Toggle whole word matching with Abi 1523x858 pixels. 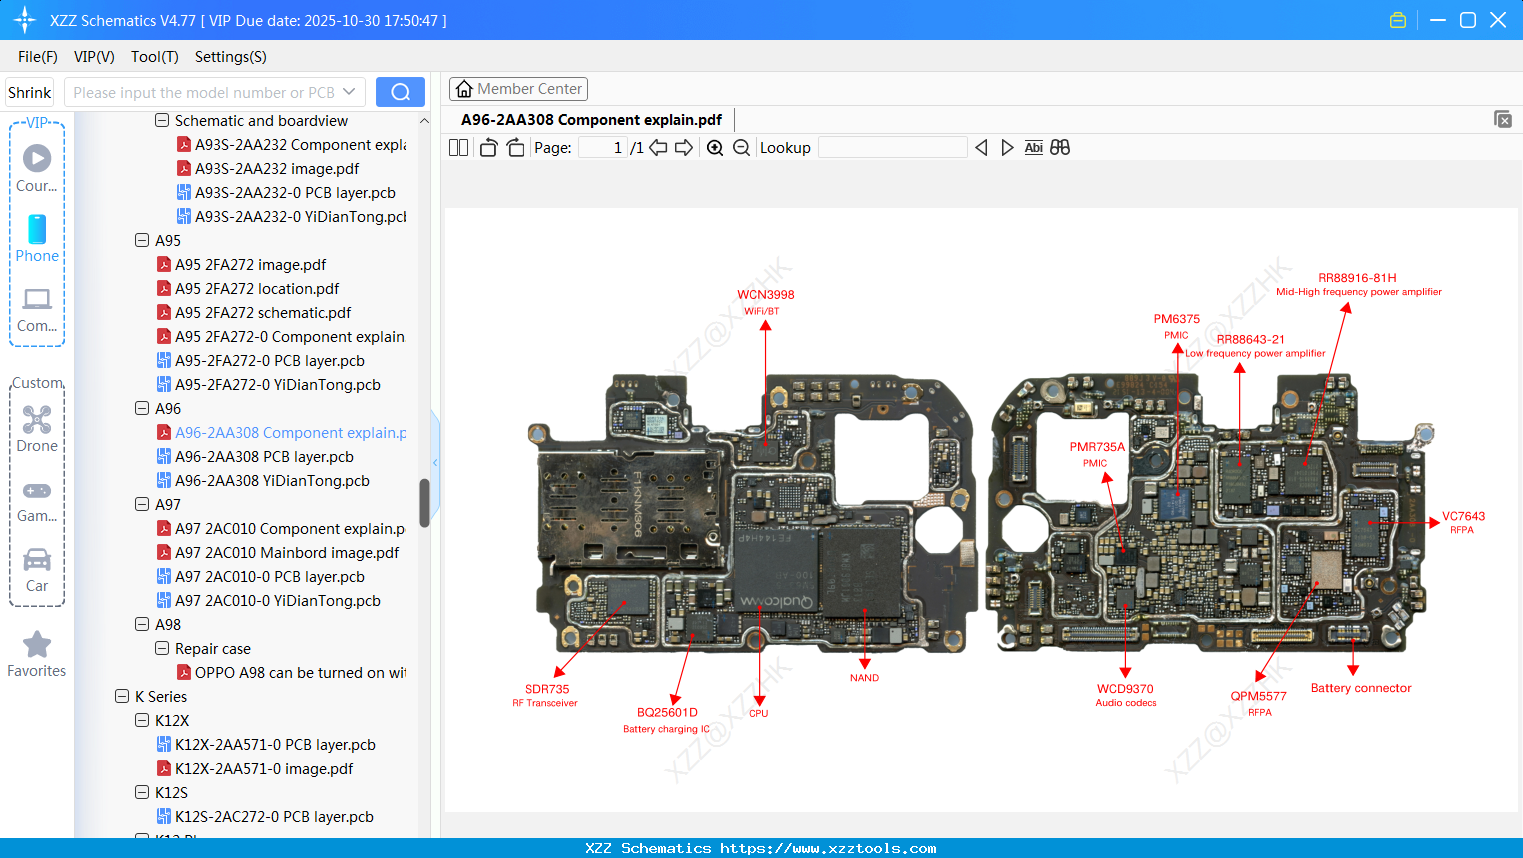click(x=1033, y=147)
